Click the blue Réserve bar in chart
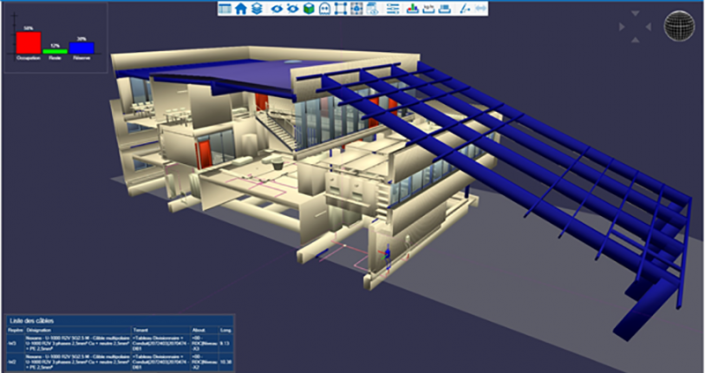This screenshot has height=373, width=705. pos(81,48)
